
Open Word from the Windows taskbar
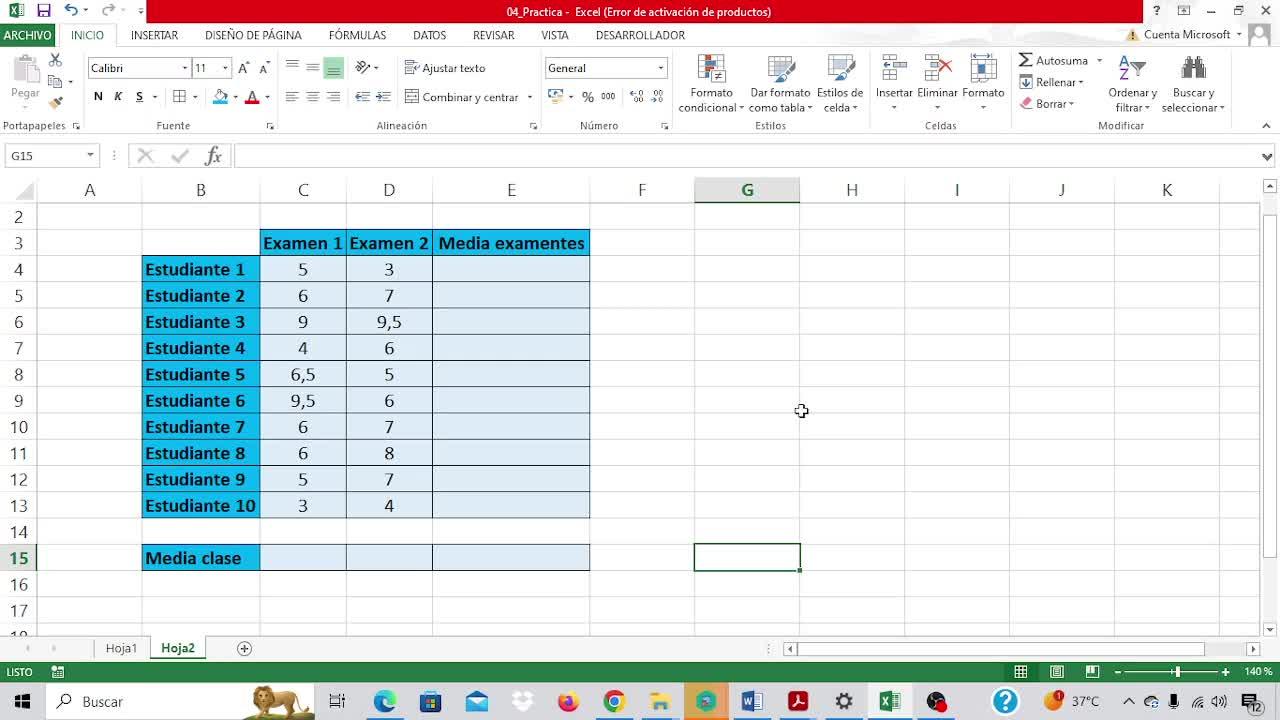[x=752, y=701]
